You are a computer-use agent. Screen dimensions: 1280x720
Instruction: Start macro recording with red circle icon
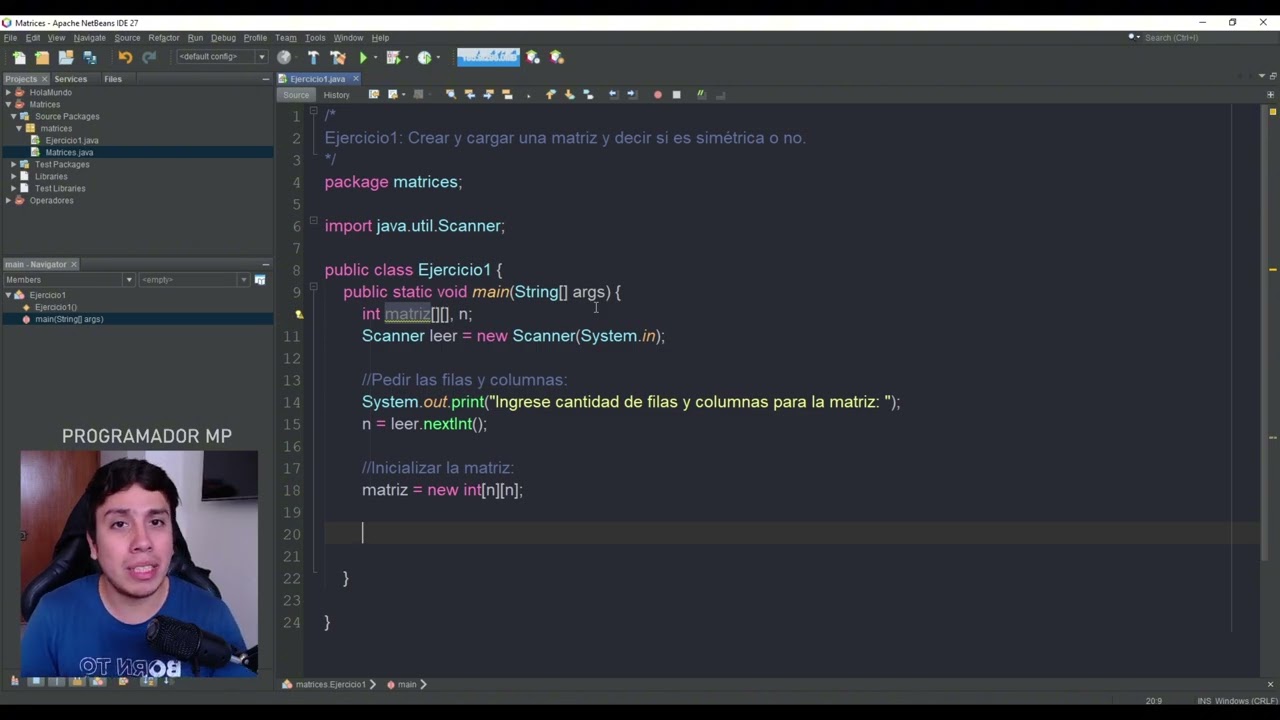[657, 94]
